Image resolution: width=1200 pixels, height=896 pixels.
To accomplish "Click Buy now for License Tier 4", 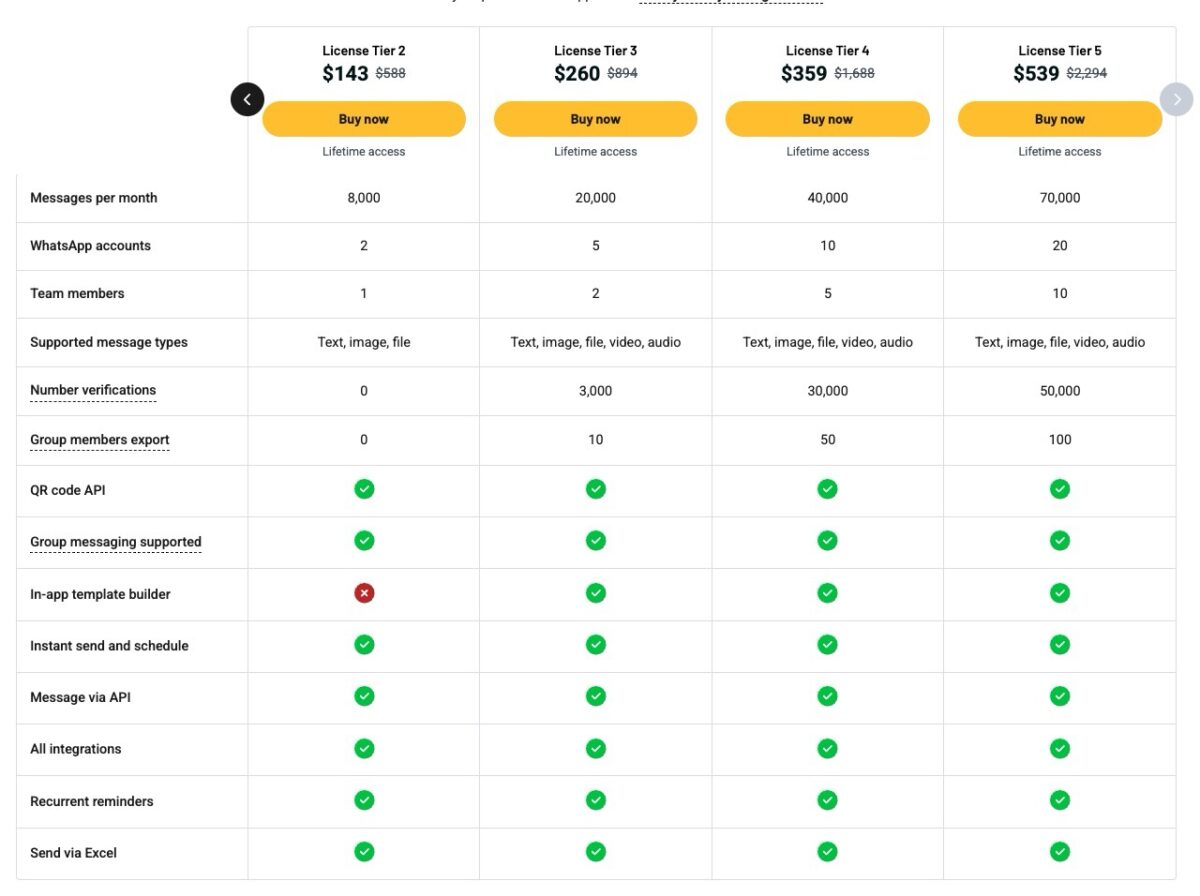I will tap(828, 119).
